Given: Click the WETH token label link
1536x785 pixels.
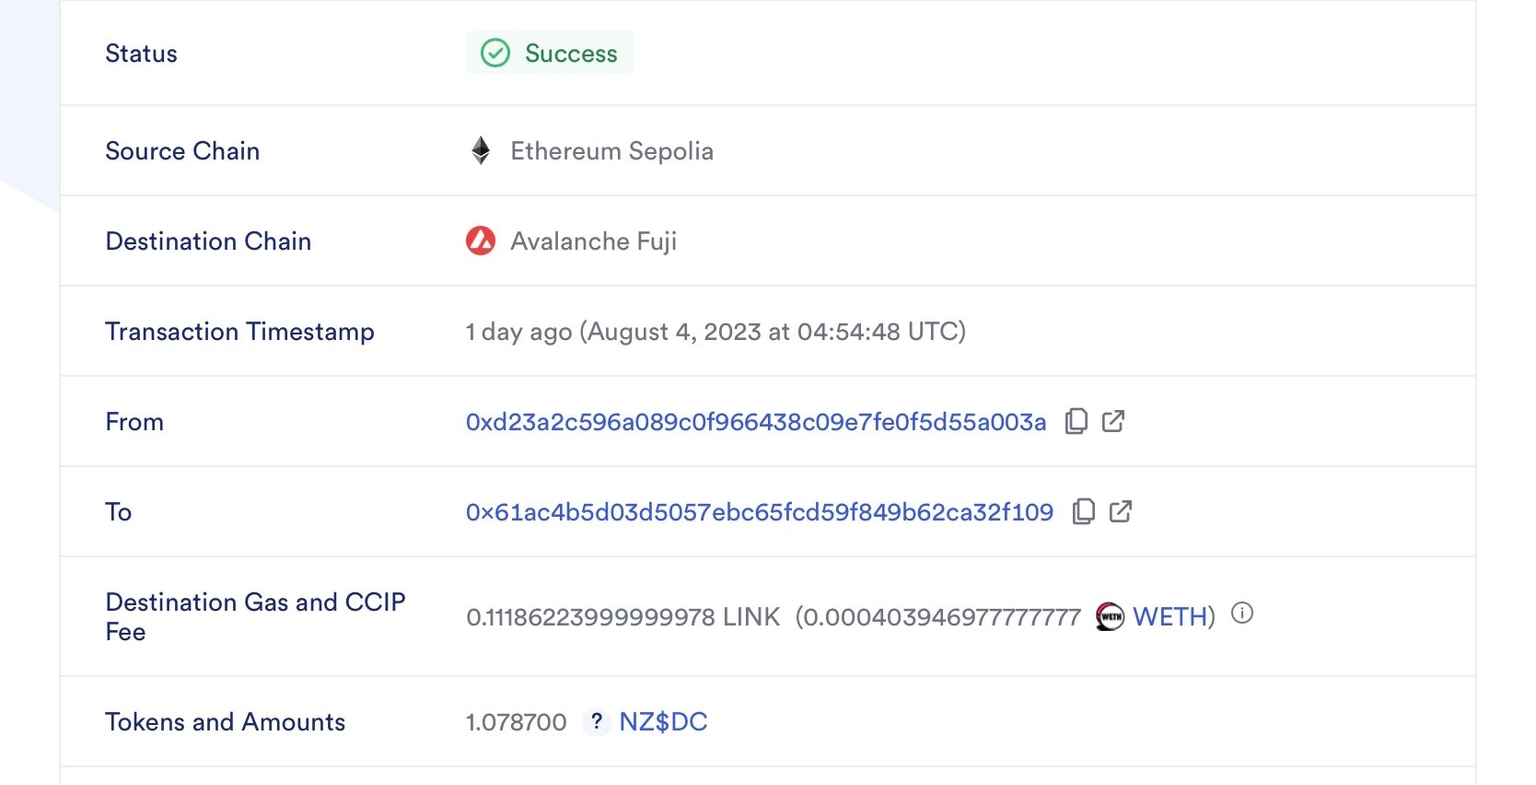Looking at the screenshot, I should click(1168, 617).
